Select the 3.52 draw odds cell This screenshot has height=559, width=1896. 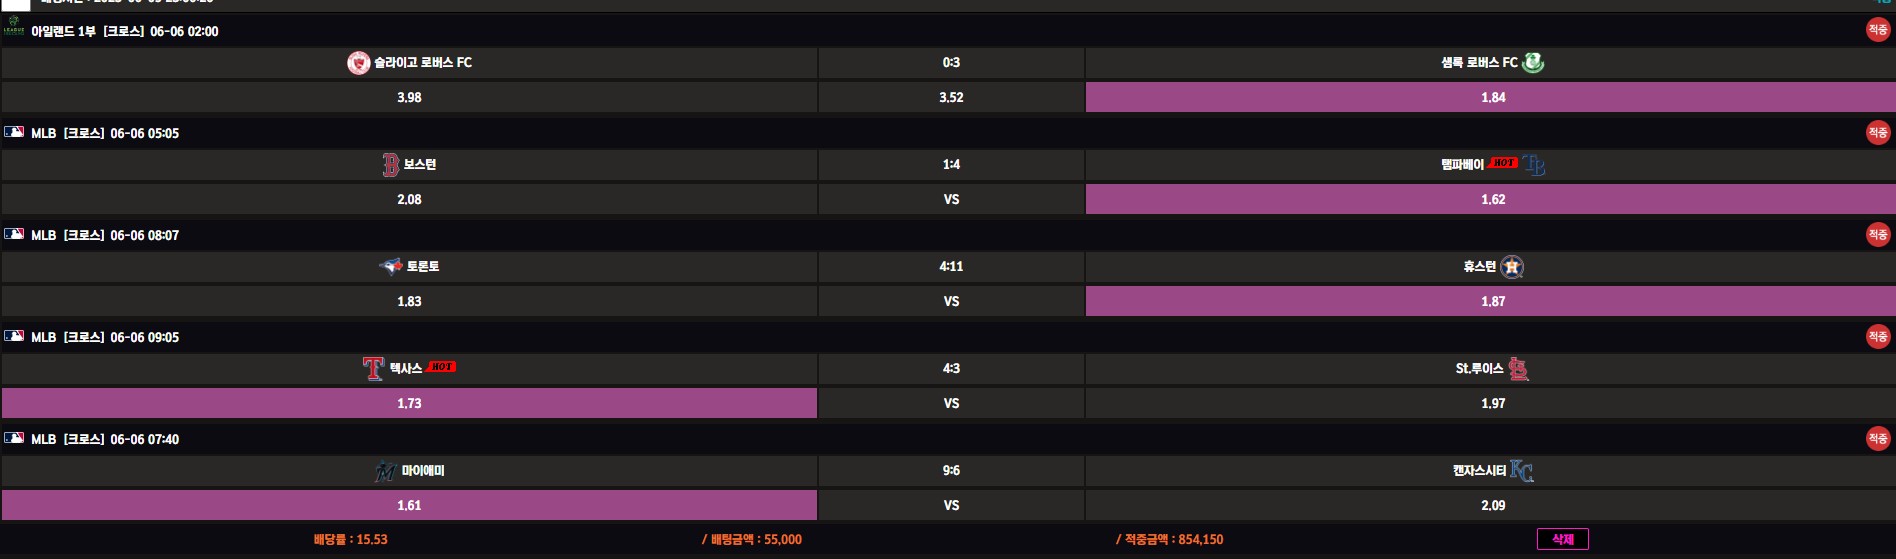[x=951, y=97]
